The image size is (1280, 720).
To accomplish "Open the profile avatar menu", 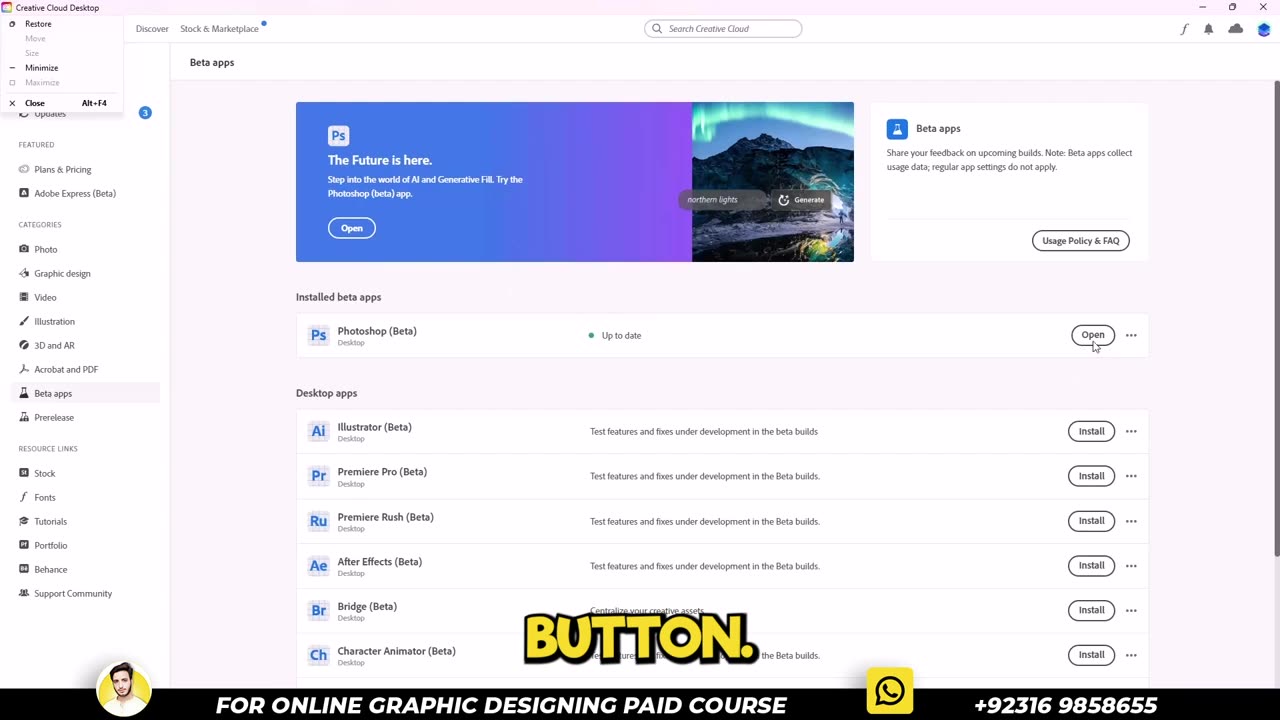I will pyautogui.click(x=1264, y=29).
